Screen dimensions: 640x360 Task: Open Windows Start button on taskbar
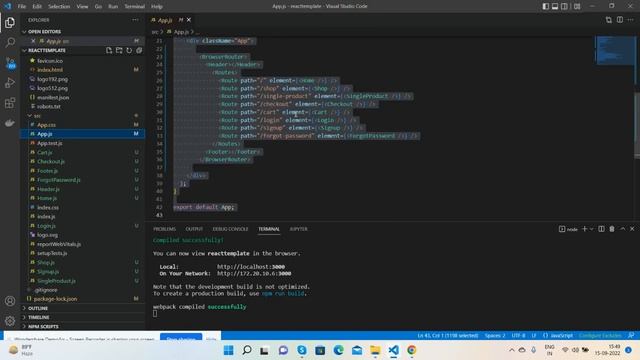click(x=229, y=350)
